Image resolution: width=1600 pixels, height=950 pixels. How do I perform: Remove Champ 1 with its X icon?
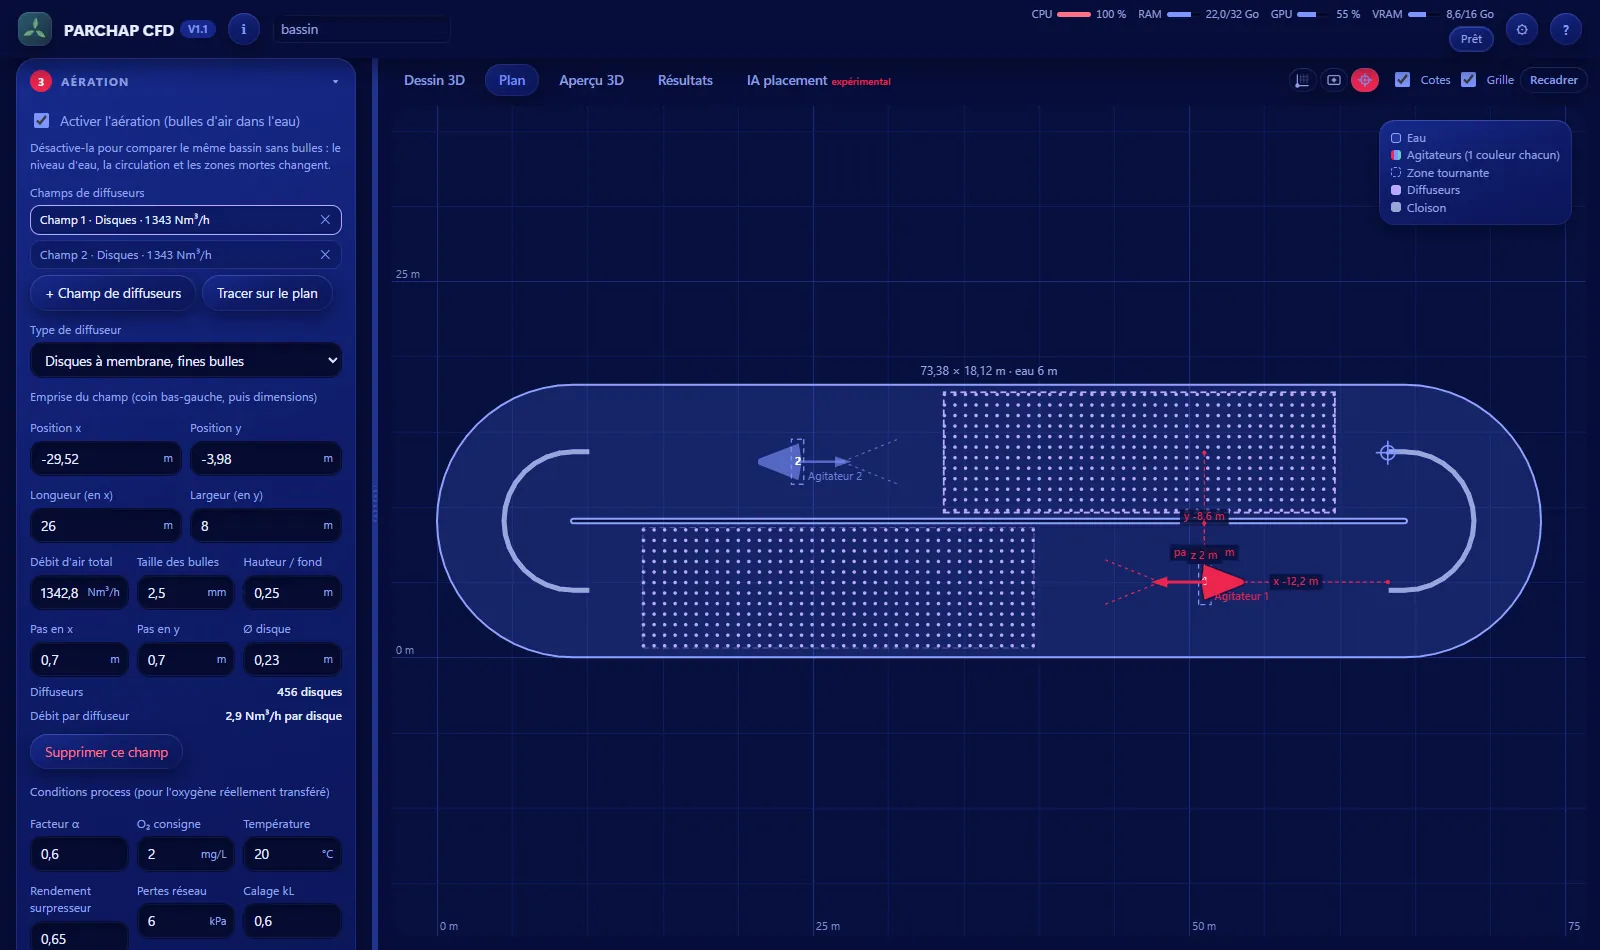click(325, 219)
